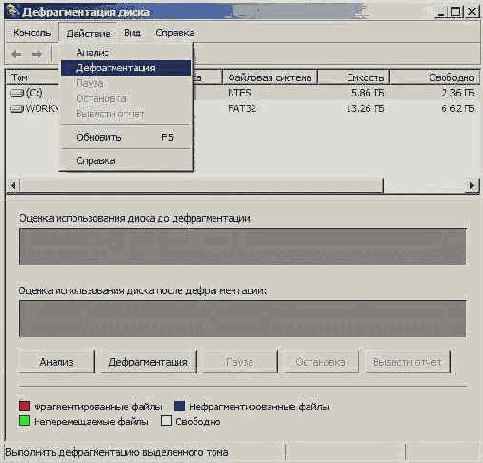Viewport: 483px width, 463px height.
Task: Click the Disk Defragmenter title bar icon
Action: click(x=12, y=11)
